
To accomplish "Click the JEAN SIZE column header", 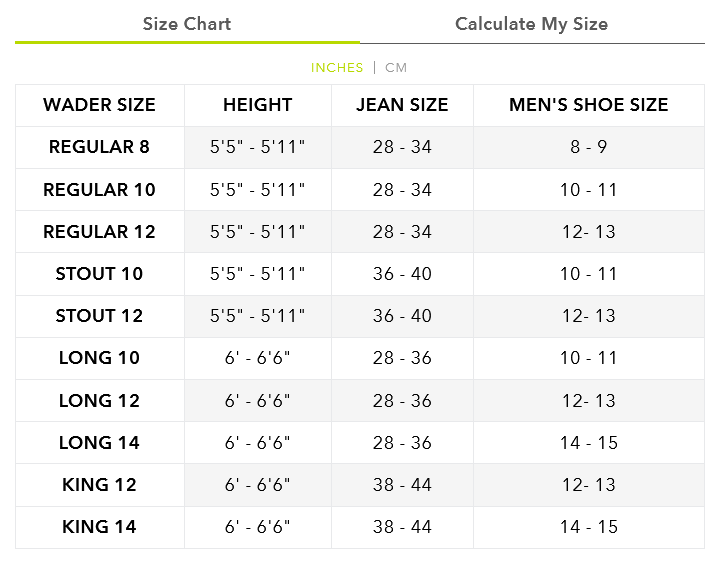I will click(402, 105).
